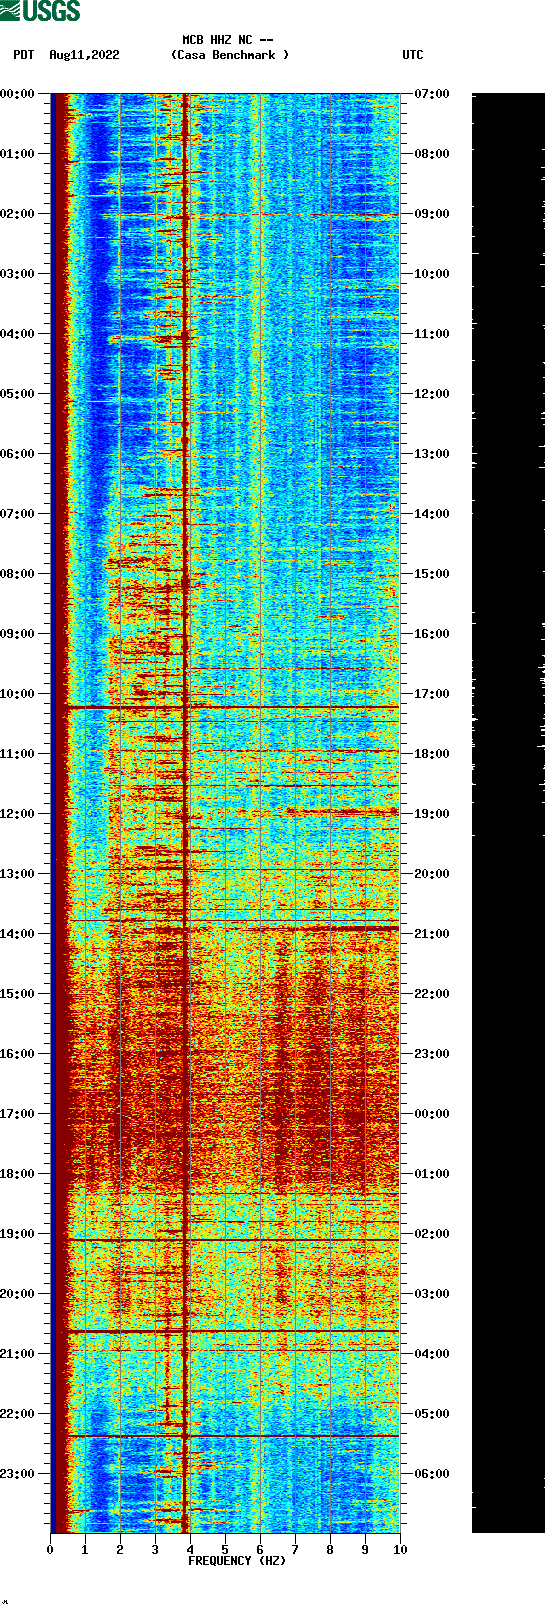The height and width of the screenshot is (1613, 552).
Task: Click the black seismogram trace panel
Action: tap(508, 813)
